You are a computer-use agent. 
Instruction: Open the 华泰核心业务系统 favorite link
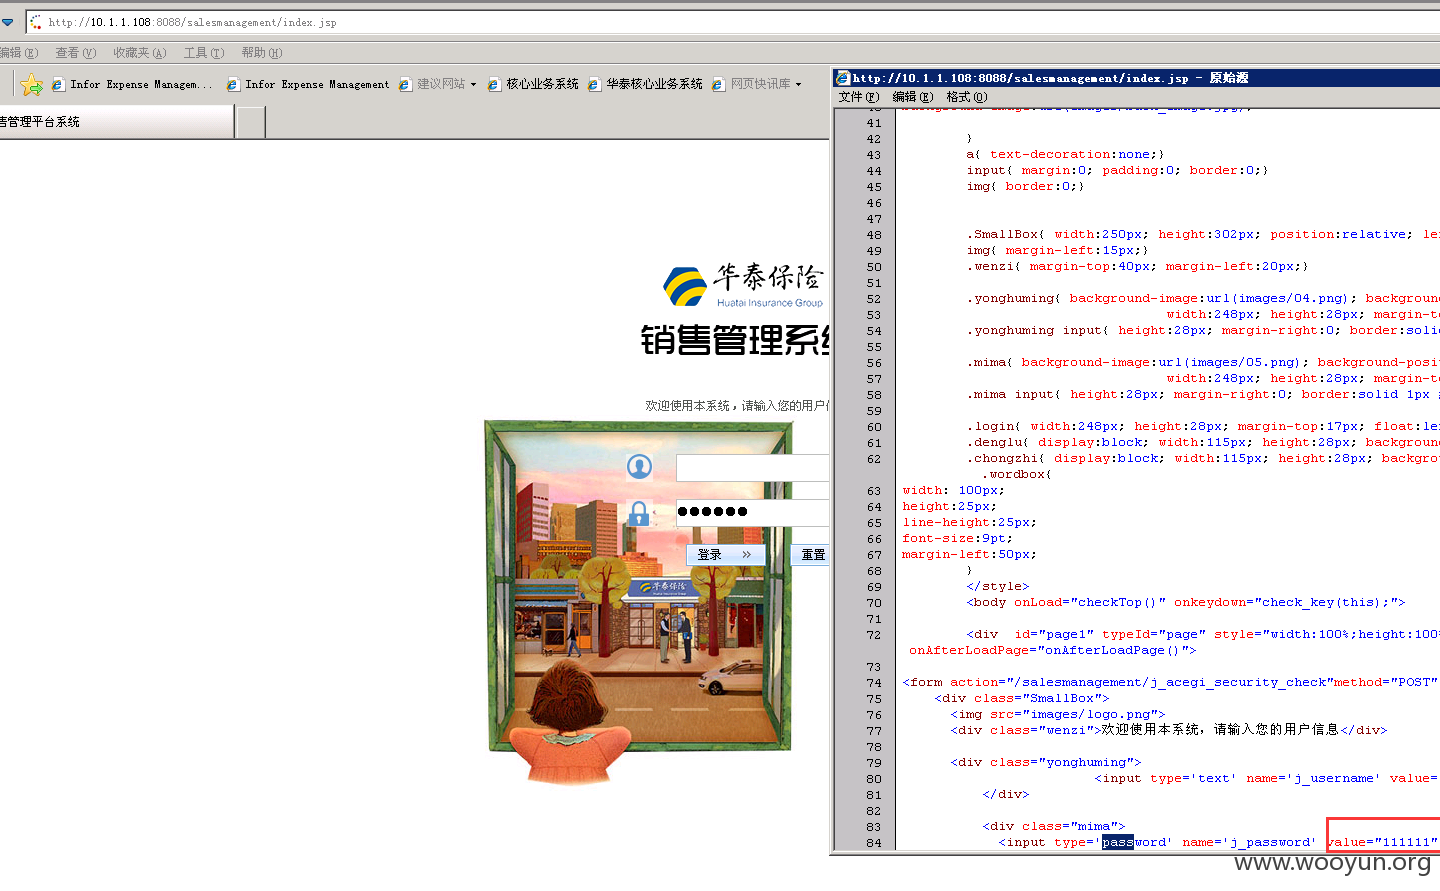[x=645, y=85]
